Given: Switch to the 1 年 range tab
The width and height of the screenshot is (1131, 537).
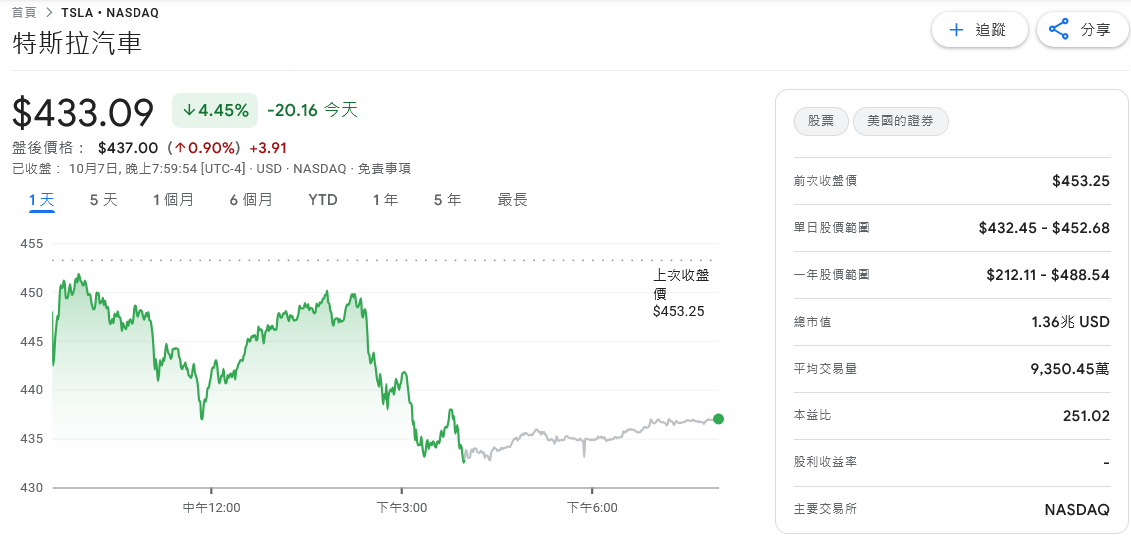Looking at the screenshot, I should (385, 200).
